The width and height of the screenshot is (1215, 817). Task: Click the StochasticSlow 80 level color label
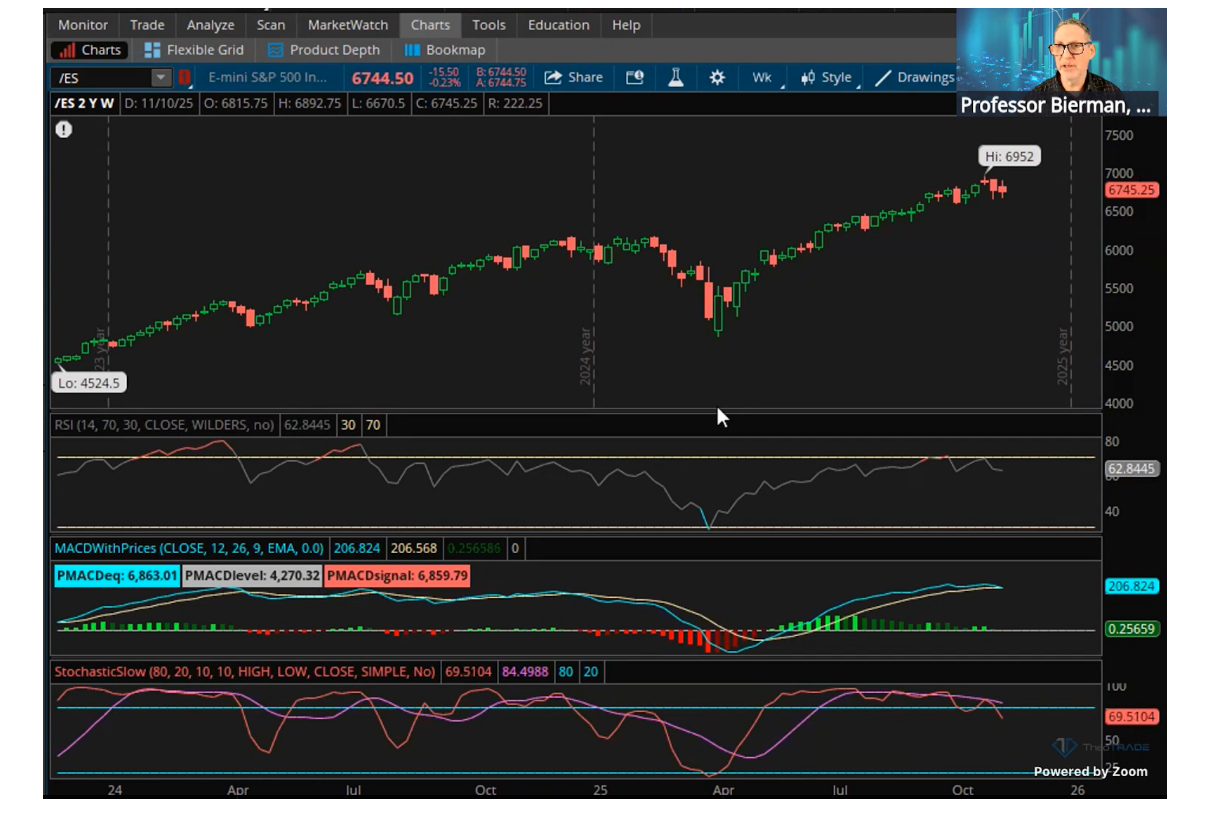(x=566, y=672)
